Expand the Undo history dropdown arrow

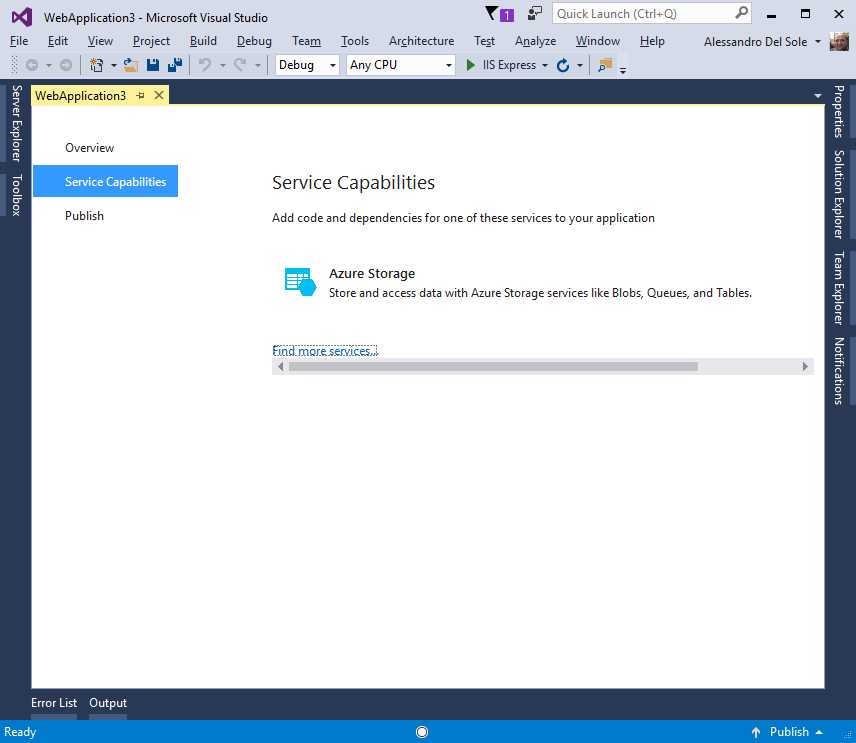223,66
